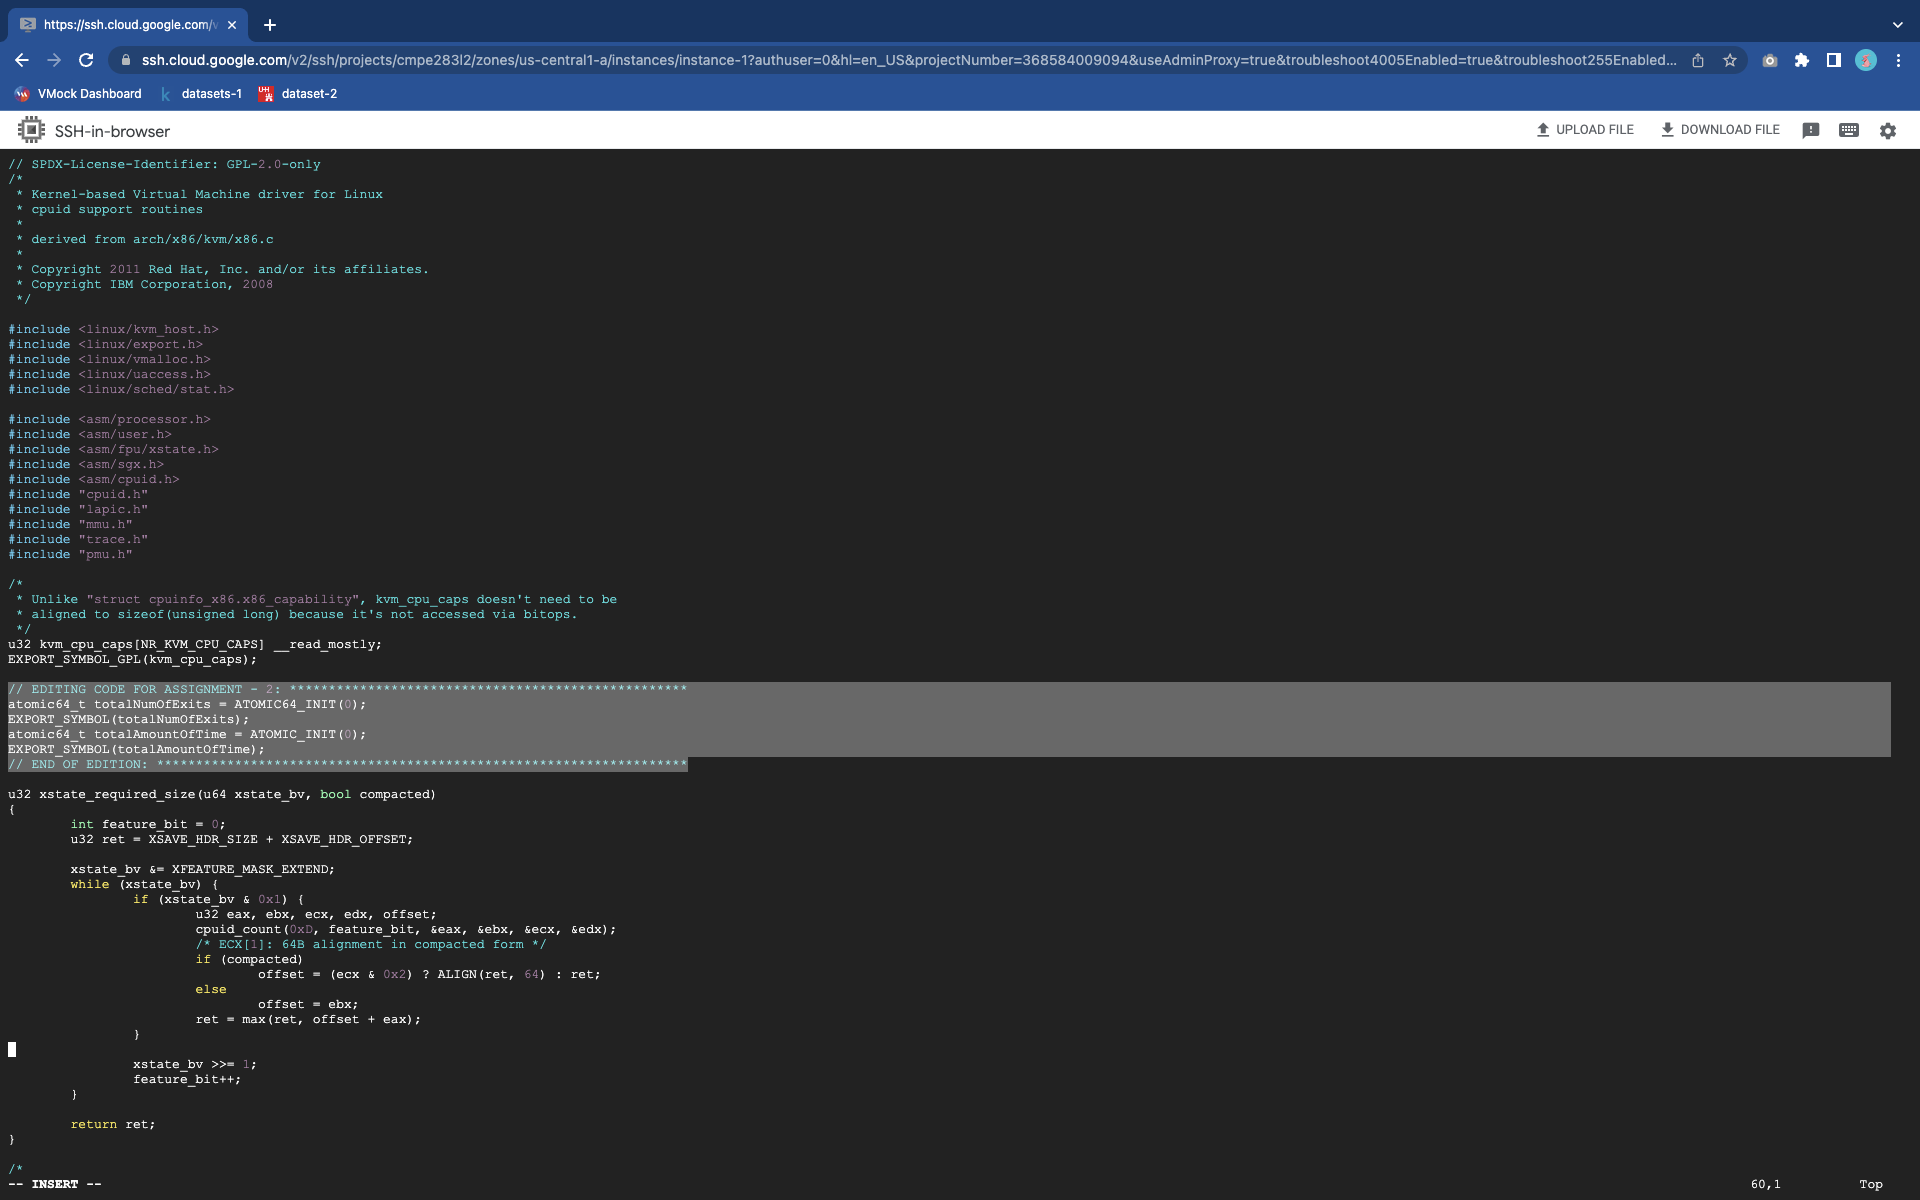Open the tab search chevron
Viewport: 1920px width, 1200px height.
[1897, 25]
